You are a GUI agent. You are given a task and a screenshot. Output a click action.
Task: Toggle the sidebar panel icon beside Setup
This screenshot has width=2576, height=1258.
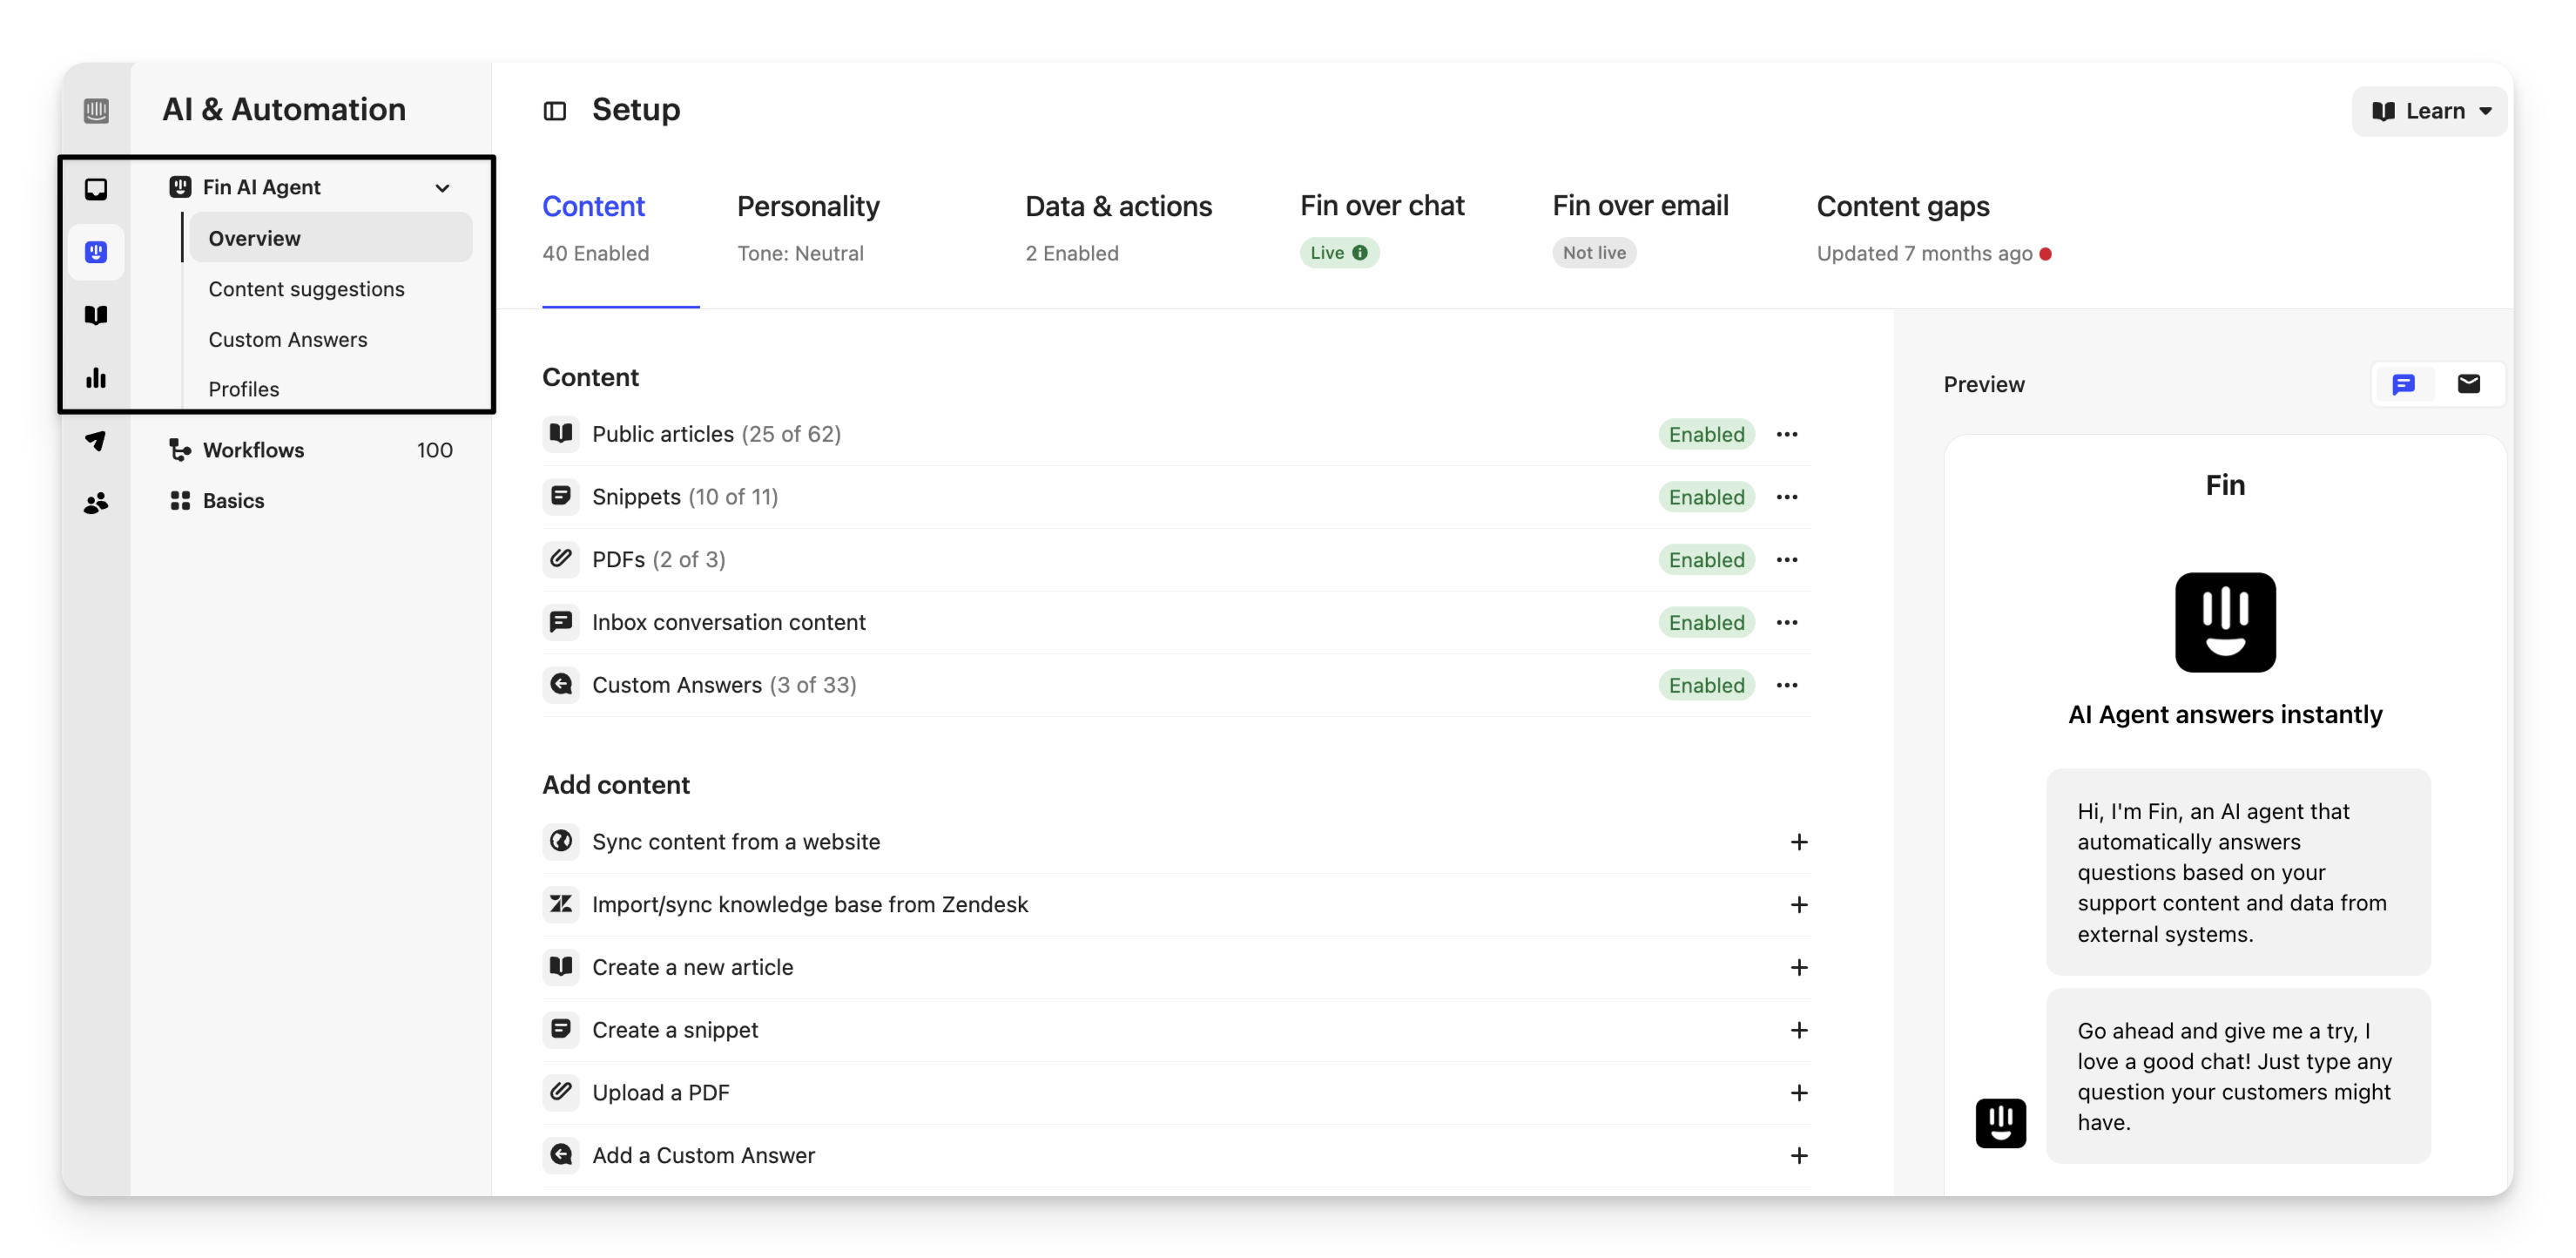[x=555, y=111]
